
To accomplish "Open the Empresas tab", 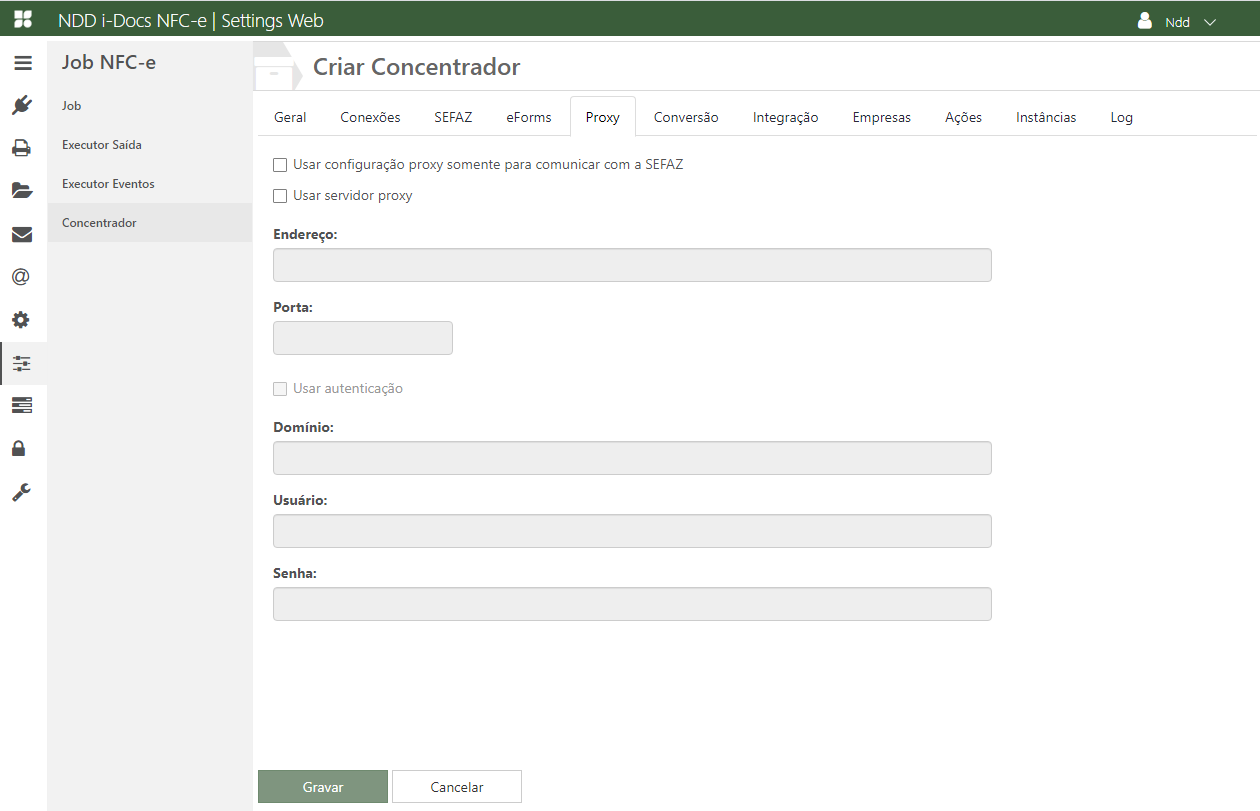I will click(x=882, y=117).
